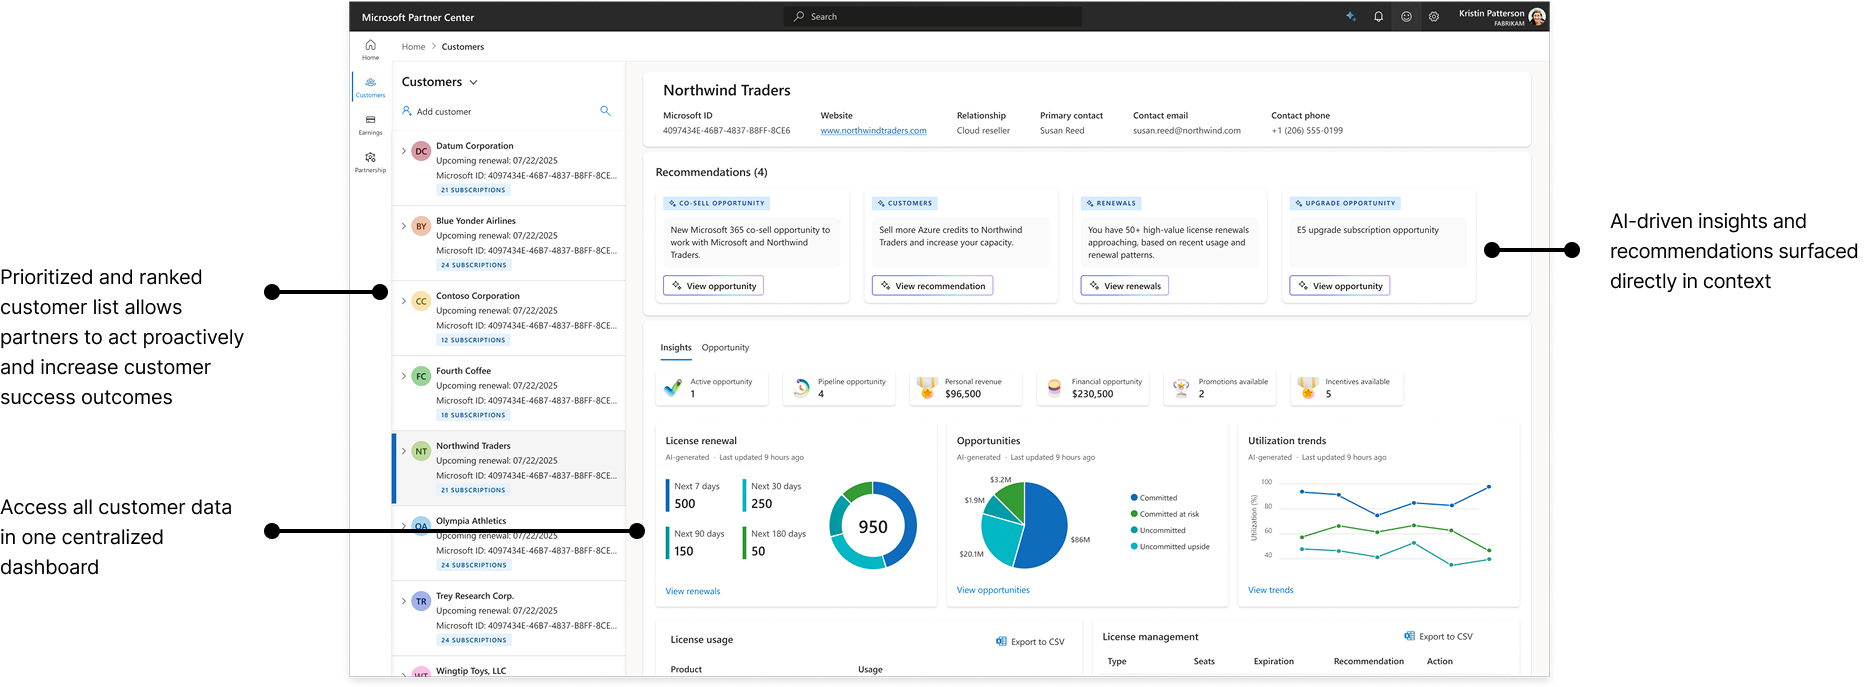Click the View opportunities link
Screen dimensions: 1876x687
(993, 590)
